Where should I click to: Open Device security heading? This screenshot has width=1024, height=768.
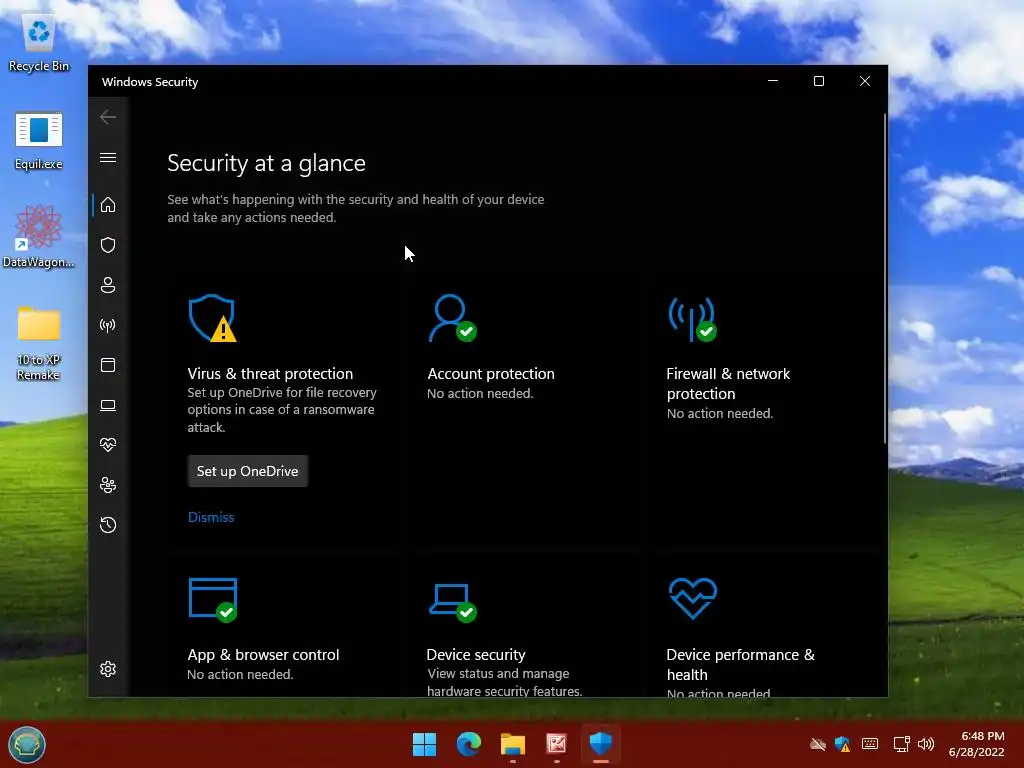pos(476,654)
